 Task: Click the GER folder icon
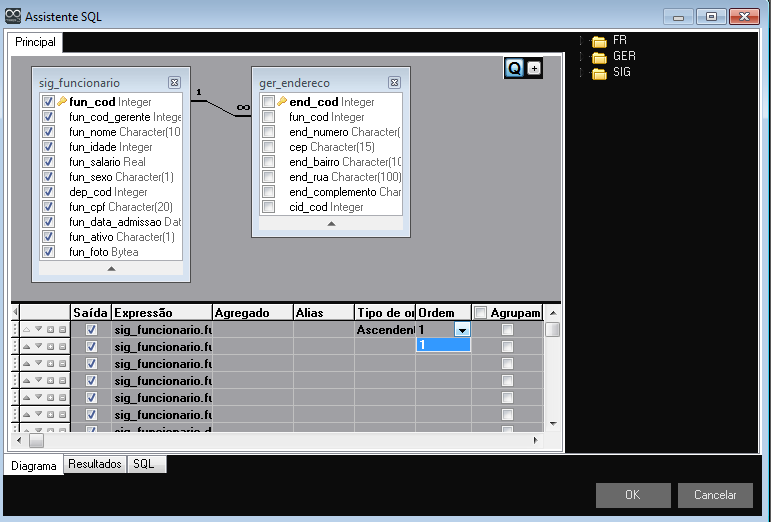tap(599, 57)
